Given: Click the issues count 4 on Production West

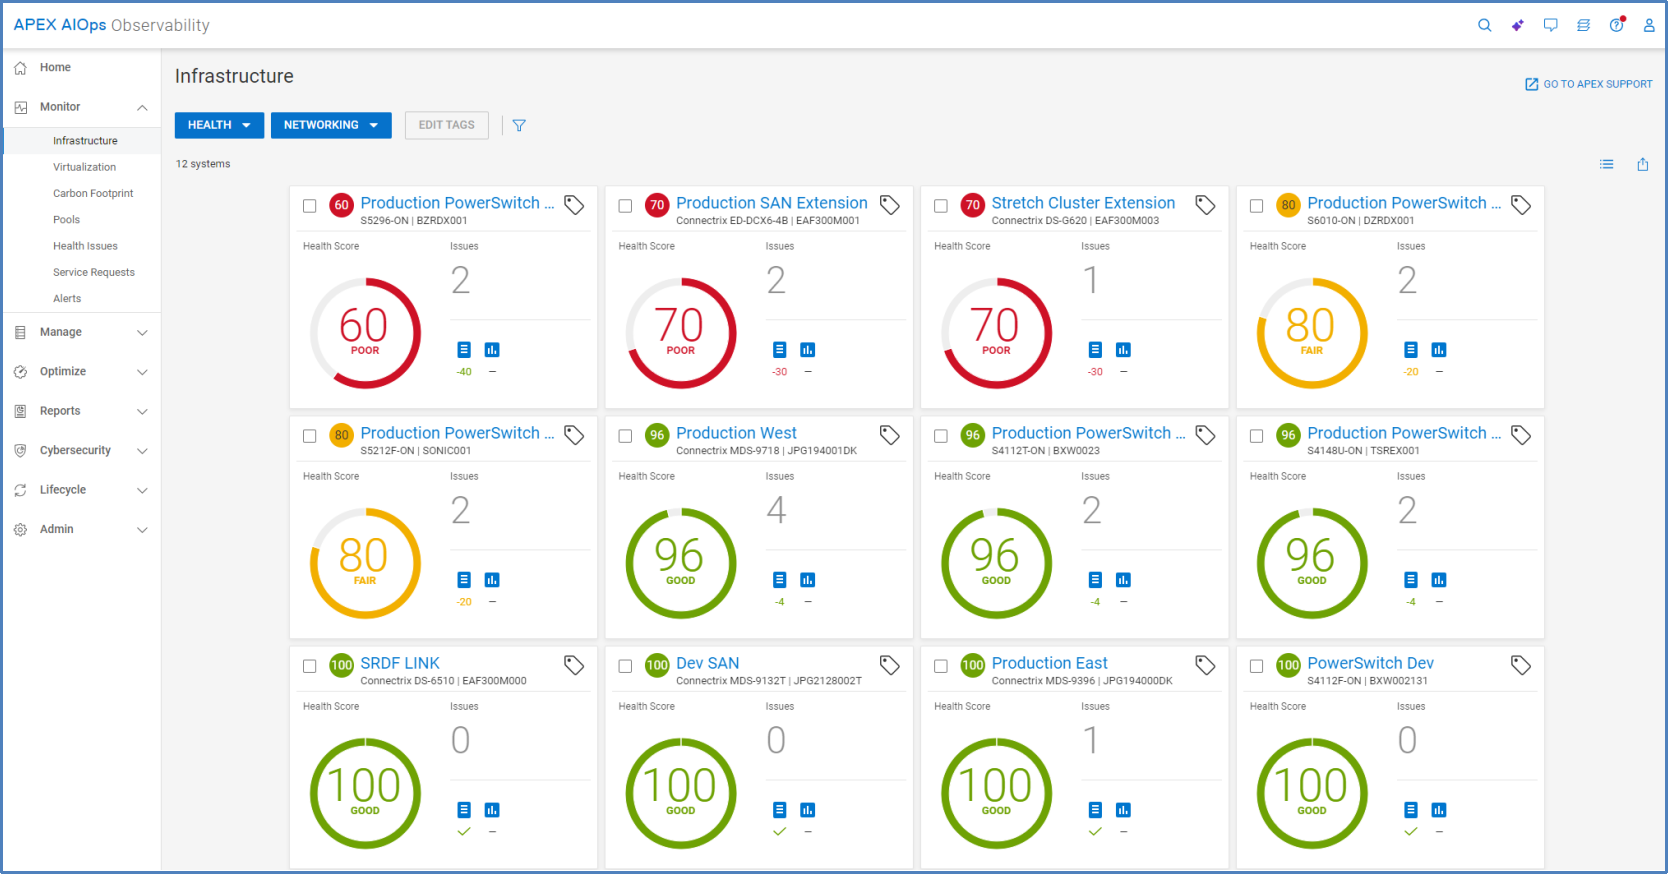Looking at the screenshot, I should tap(776, 510).
